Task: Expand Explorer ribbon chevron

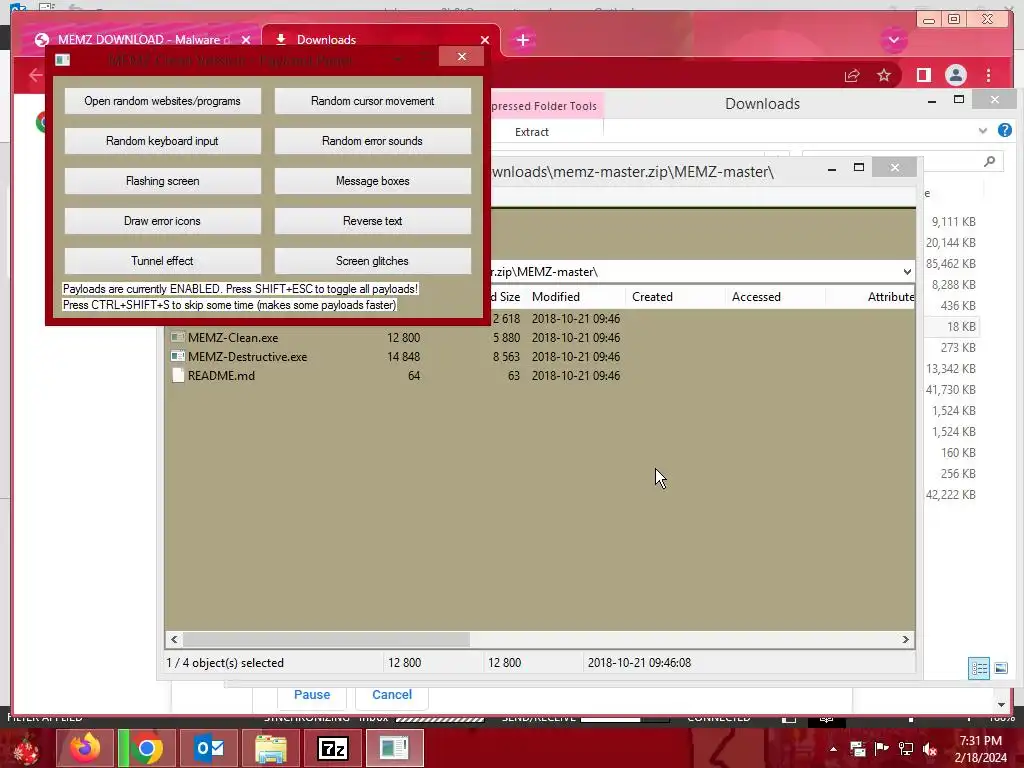Action: (x=983, y=131)
